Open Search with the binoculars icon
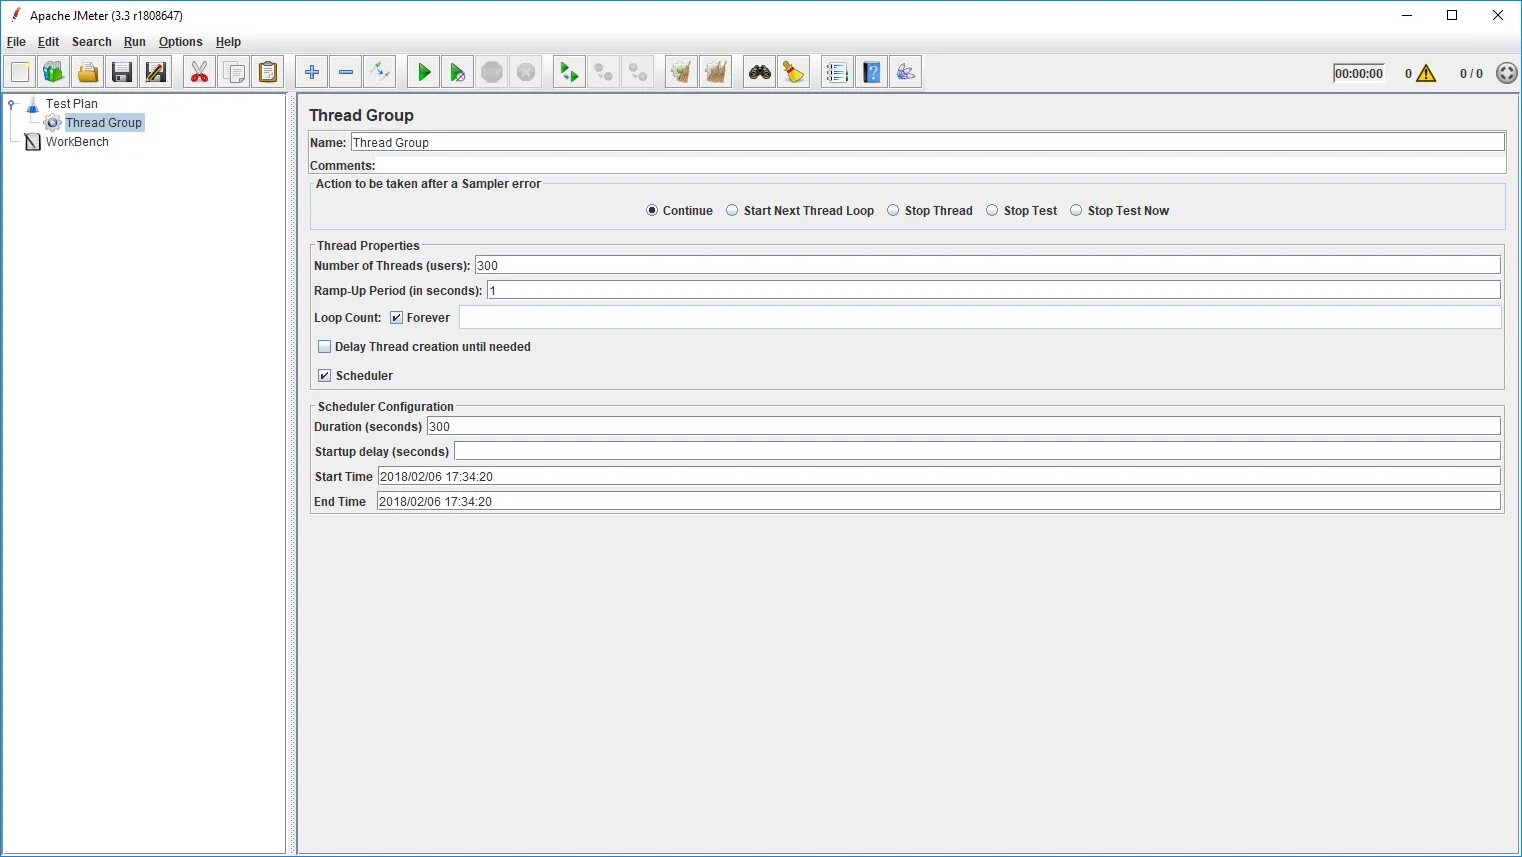The image size is (1522, 857). (760, 72)
